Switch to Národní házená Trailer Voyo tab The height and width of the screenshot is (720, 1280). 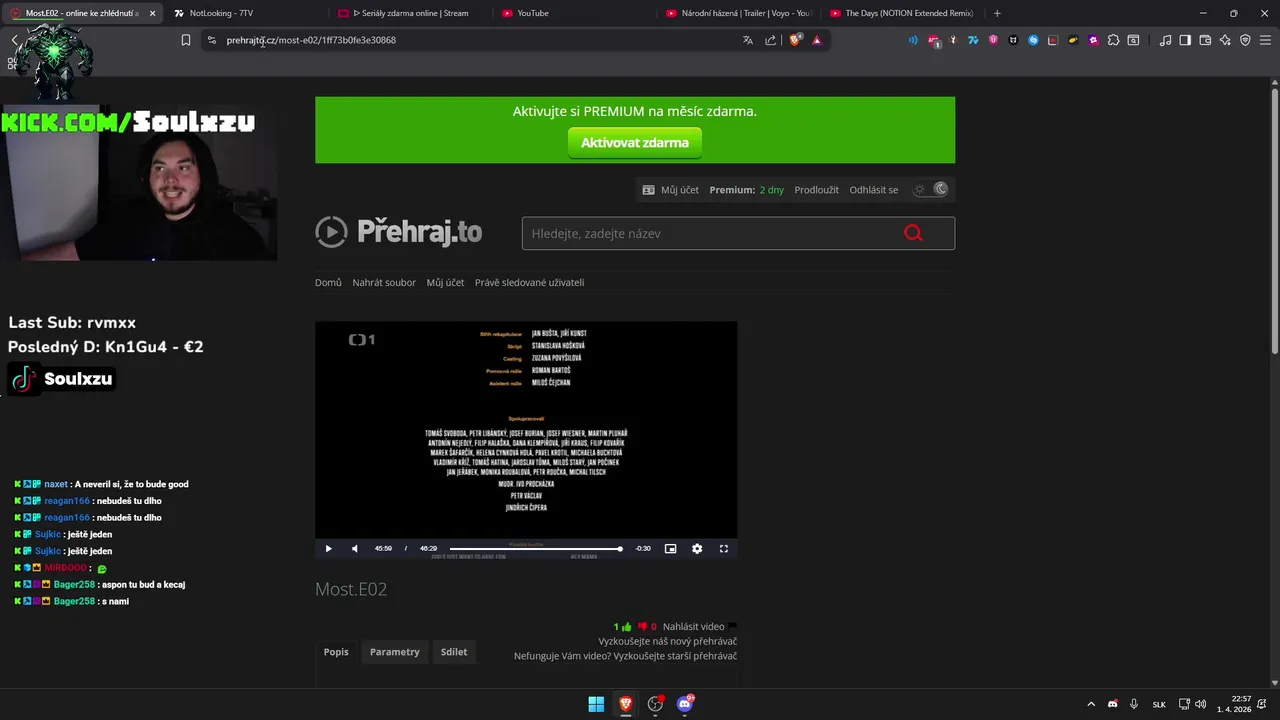coord(740,13)
